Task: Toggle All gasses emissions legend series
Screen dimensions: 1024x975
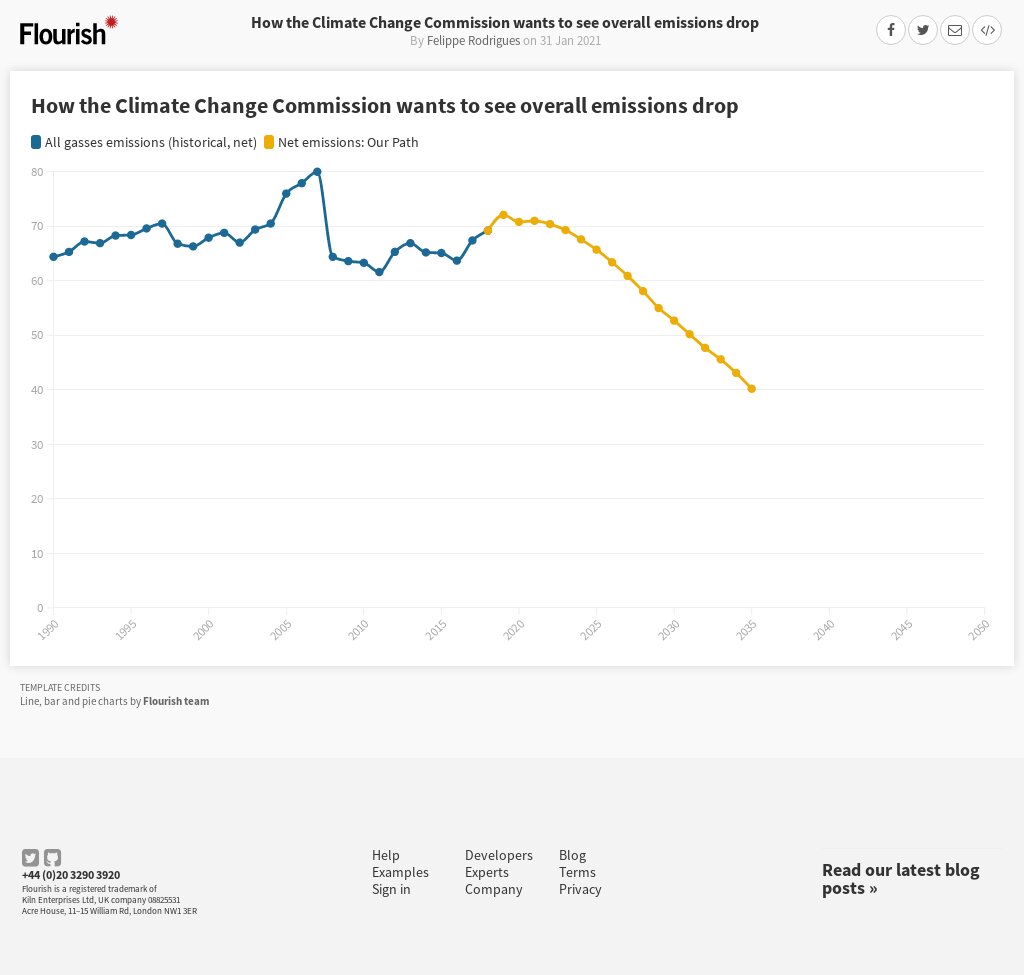Action: coord(144,143)
